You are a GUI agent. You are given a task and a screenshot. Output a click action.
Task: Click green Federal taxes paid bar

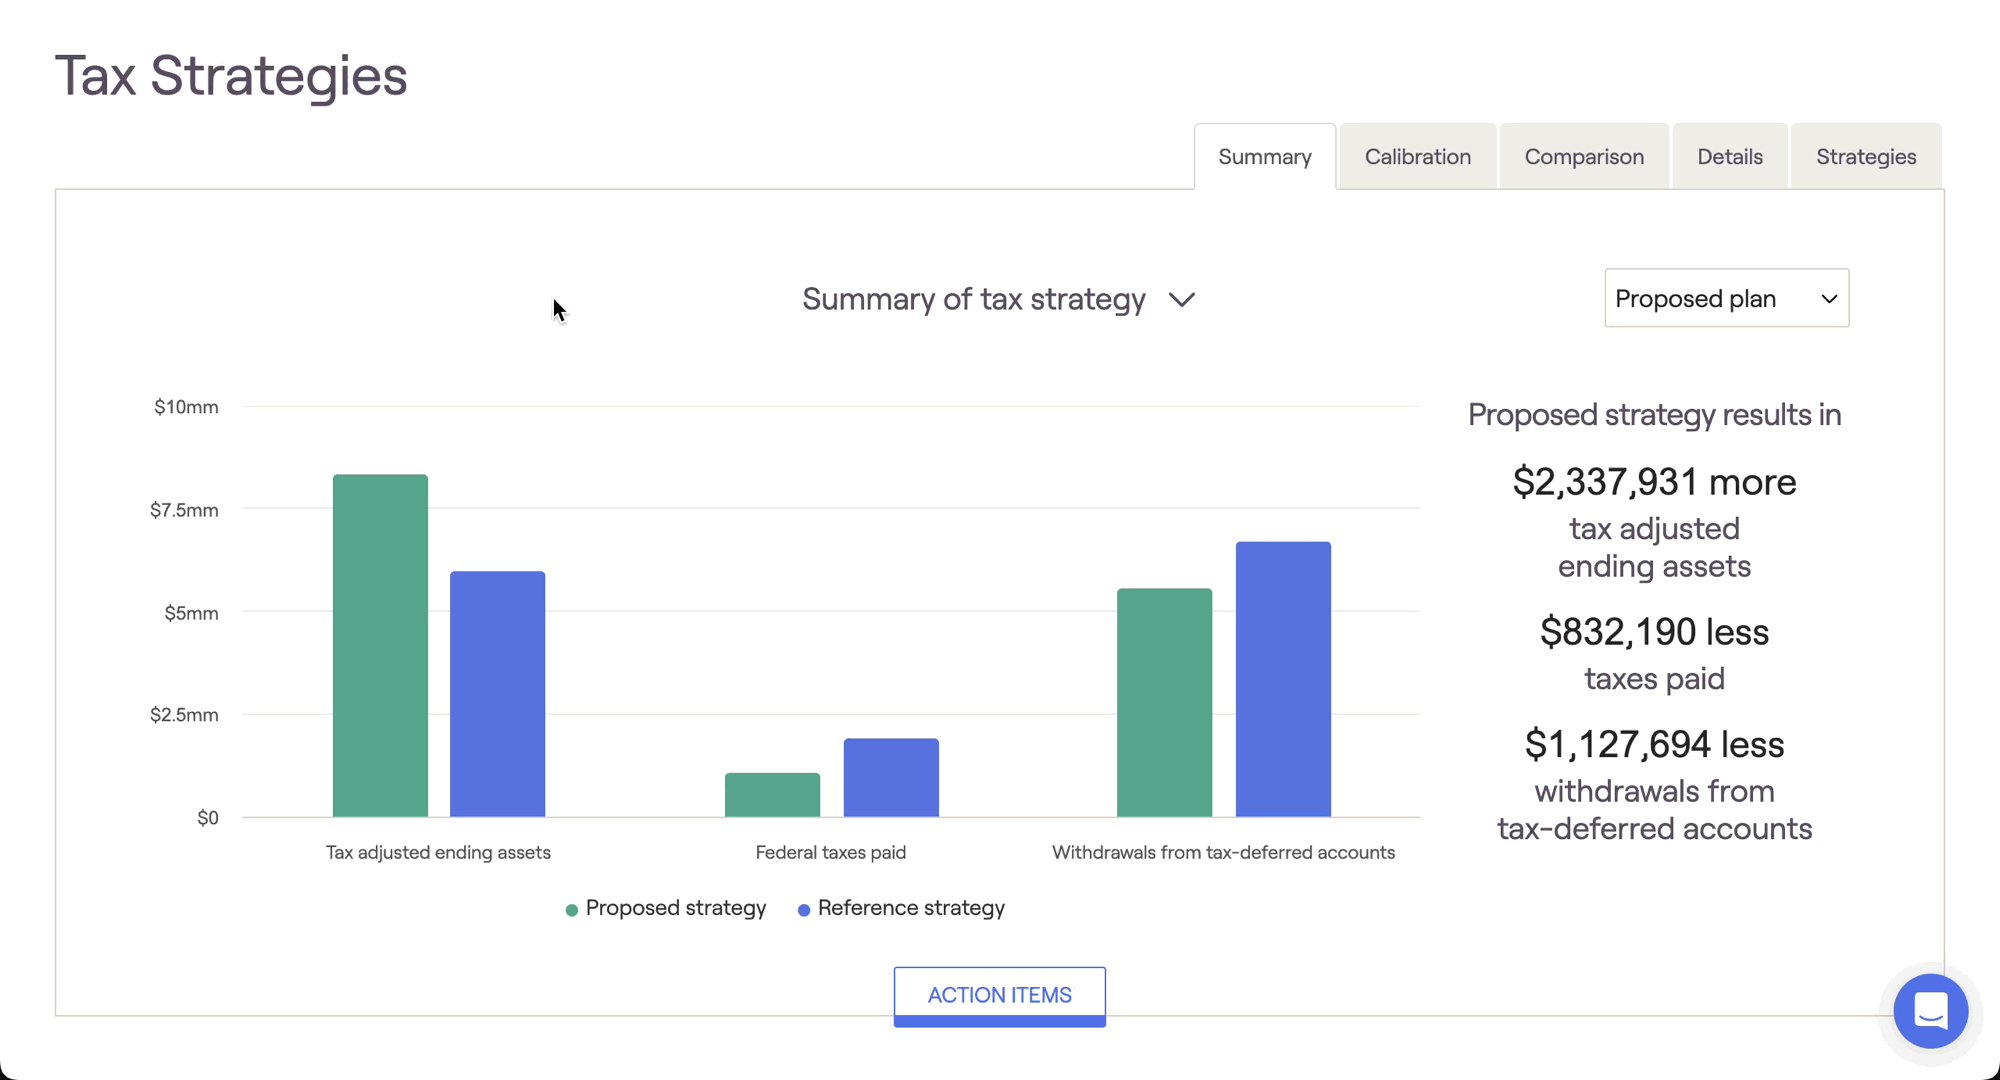[x=772, y=795]
